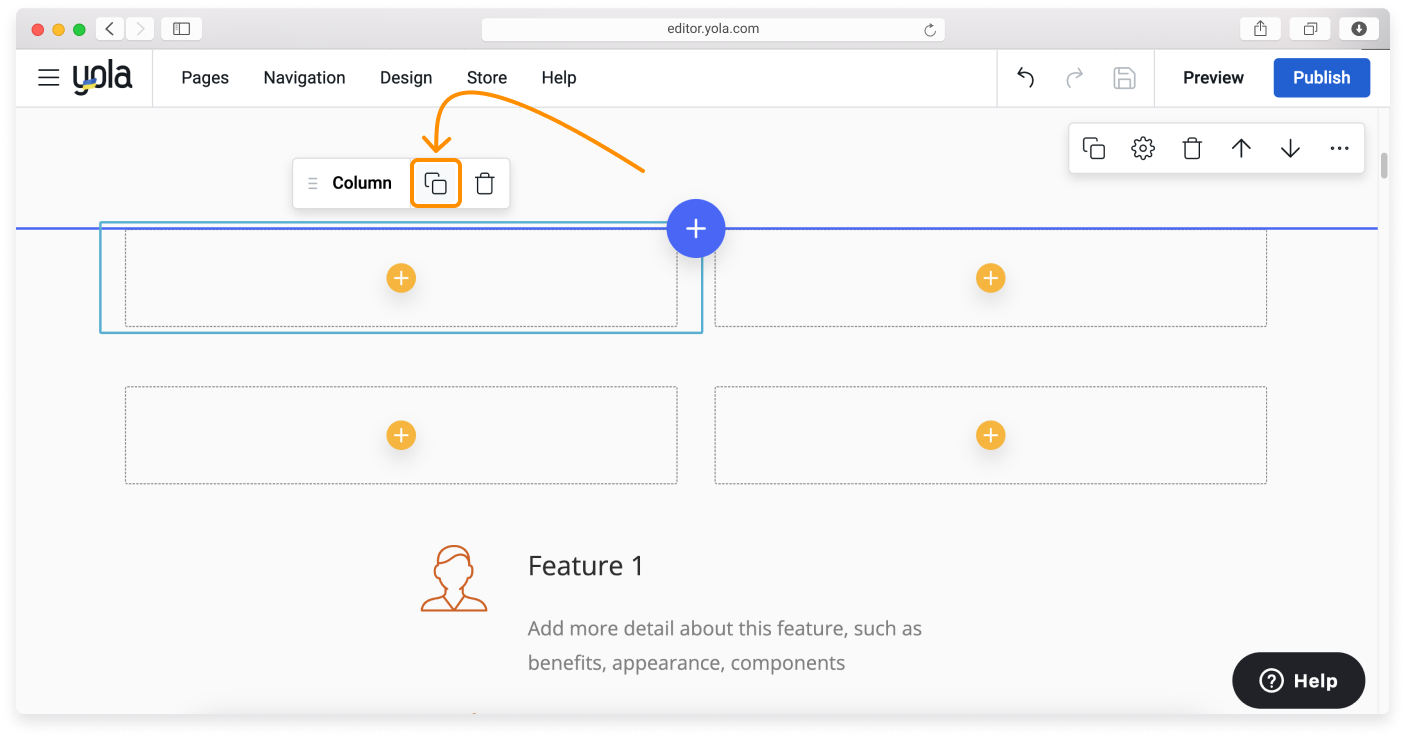Click the undo arrow icon
1406x738 pixels.
pos(1025,78)
